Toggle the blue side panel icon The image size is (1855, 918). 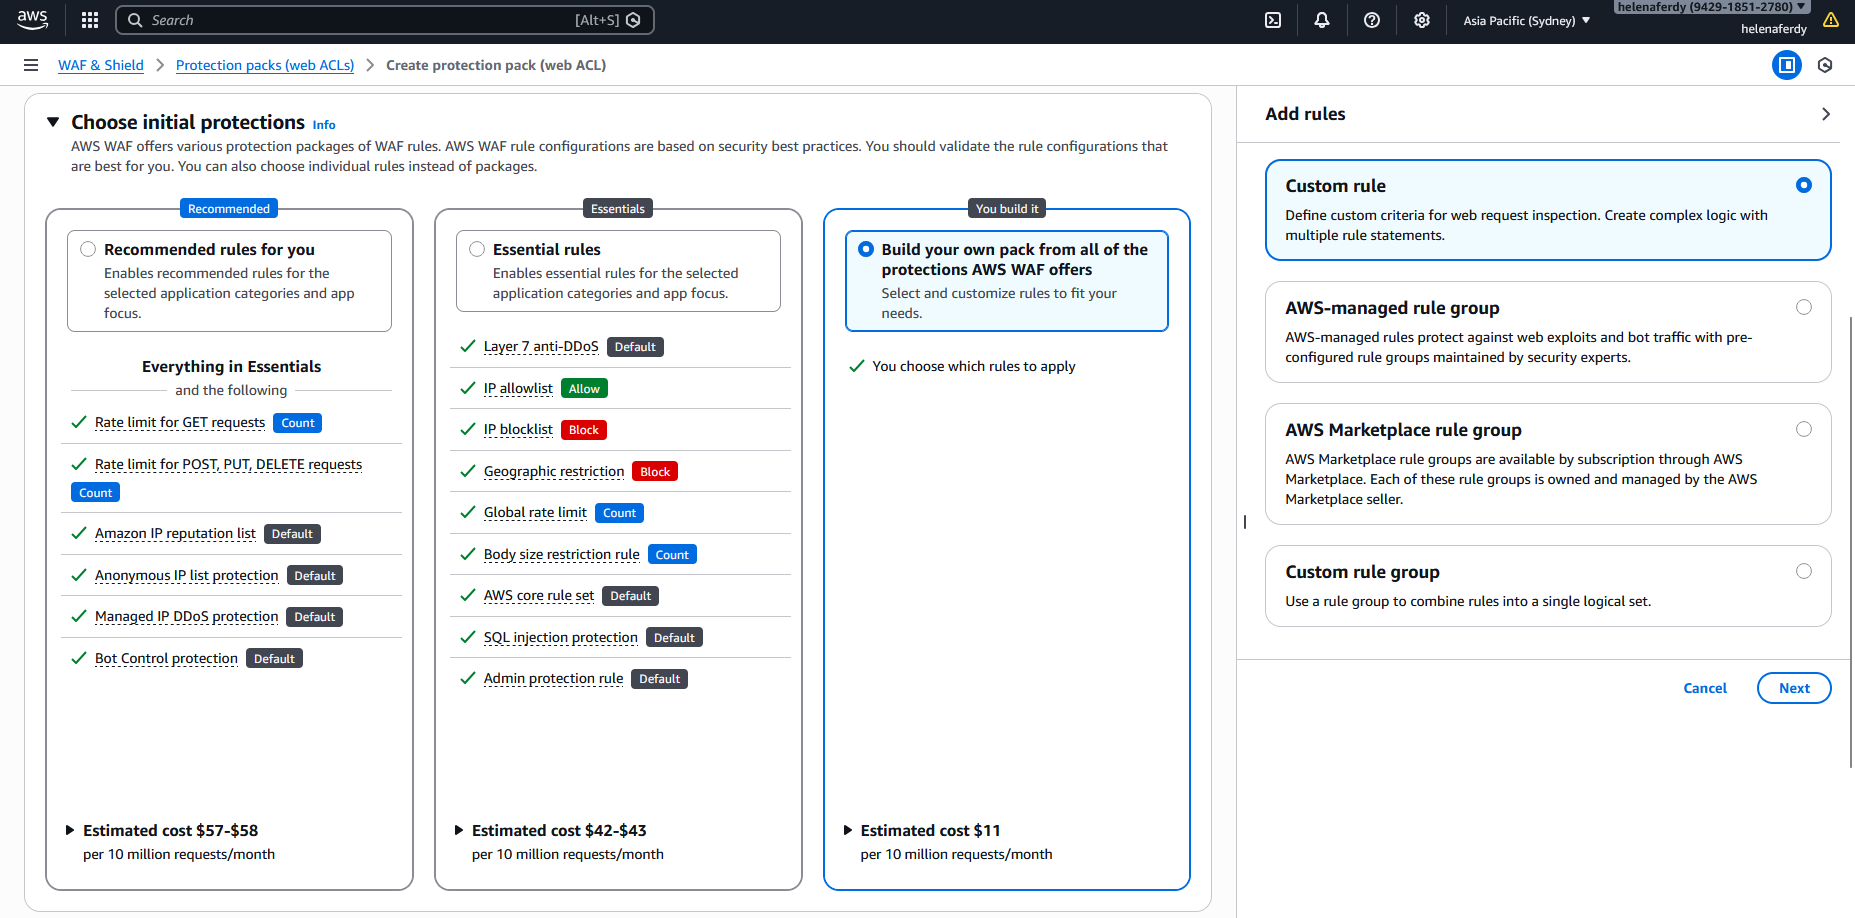click(1786, 65)
